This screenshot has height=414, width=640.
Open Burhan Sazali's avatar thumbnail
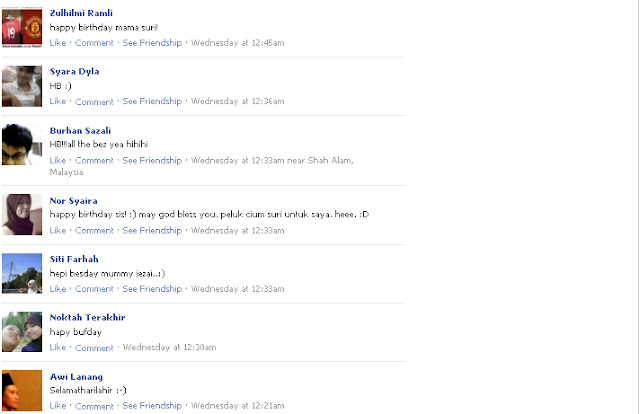click(x=22, y=145)
